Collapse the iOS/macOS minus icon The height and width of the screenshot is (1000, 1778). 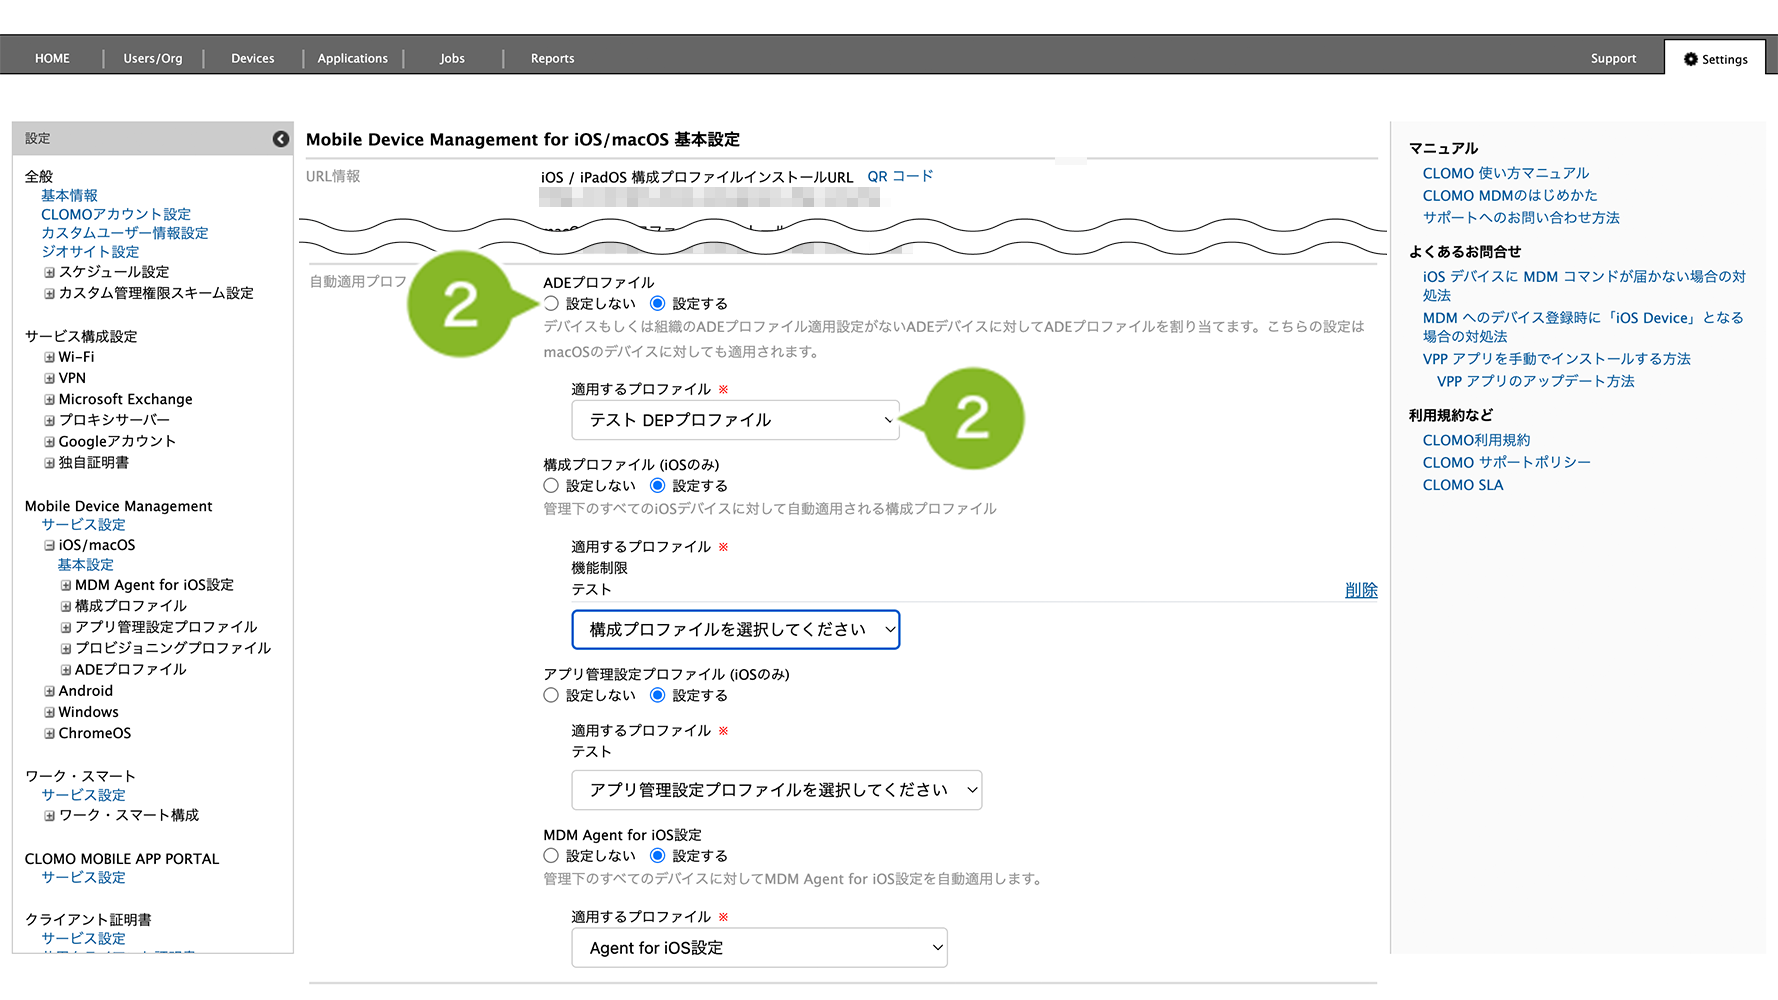49,545
